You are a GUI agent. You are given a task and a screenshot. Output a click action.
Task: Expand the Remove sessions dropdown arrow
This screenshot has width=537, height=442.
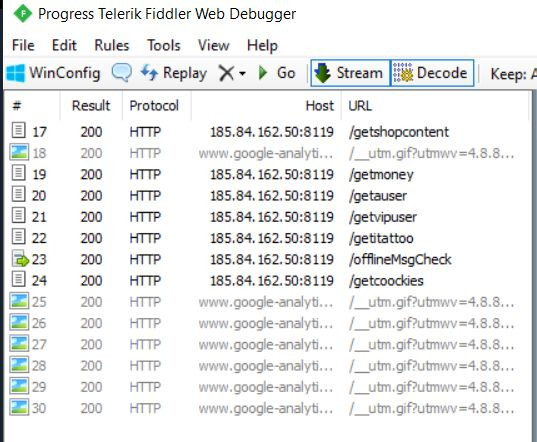(242, 73)
